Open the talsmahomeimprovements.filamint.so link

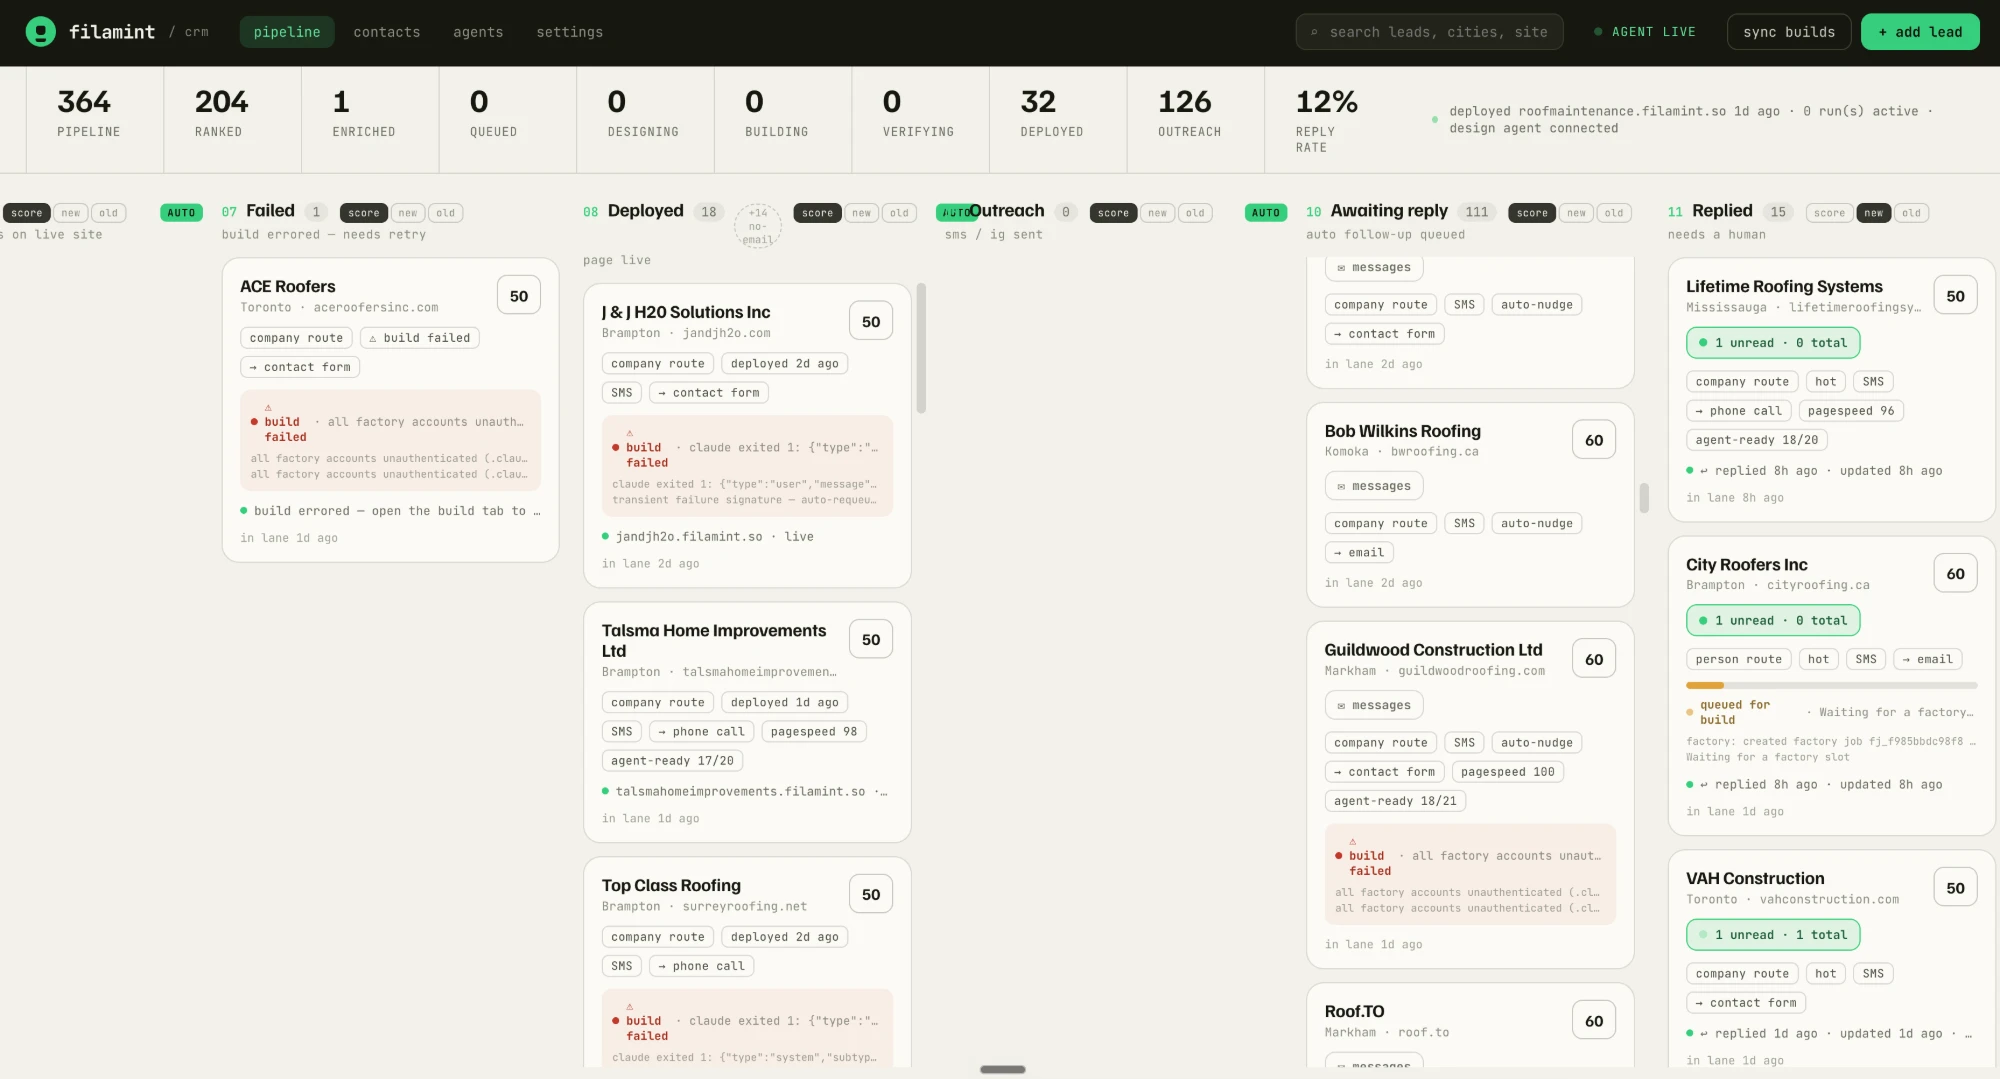[x=745, y=792]
